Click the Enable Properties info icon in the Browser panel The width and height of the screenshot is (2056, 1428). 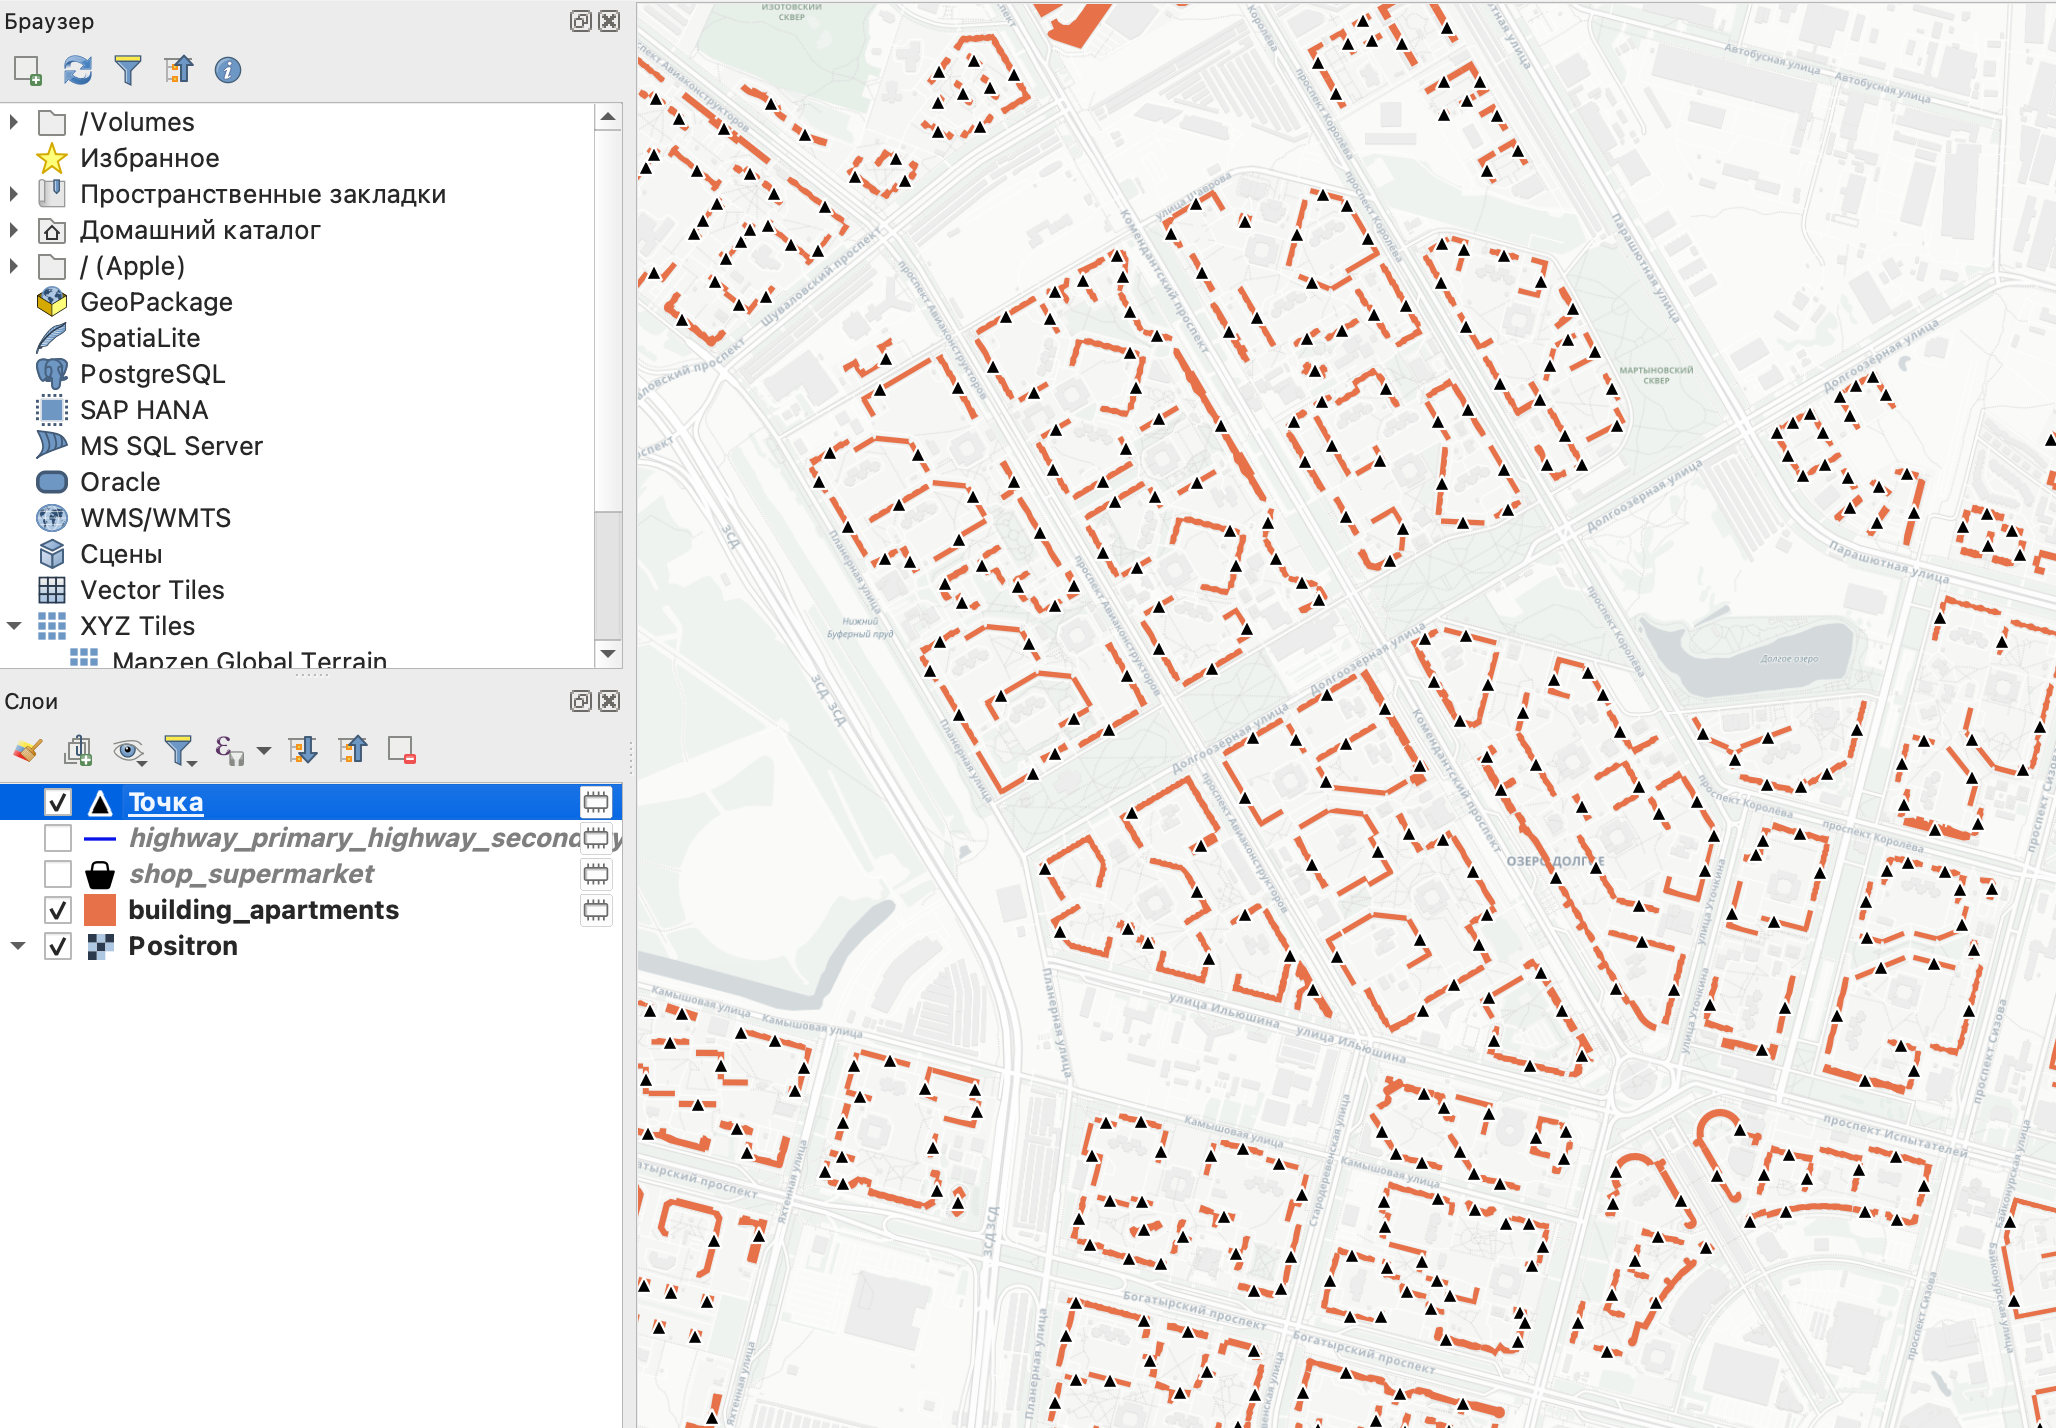click(228, 70)
